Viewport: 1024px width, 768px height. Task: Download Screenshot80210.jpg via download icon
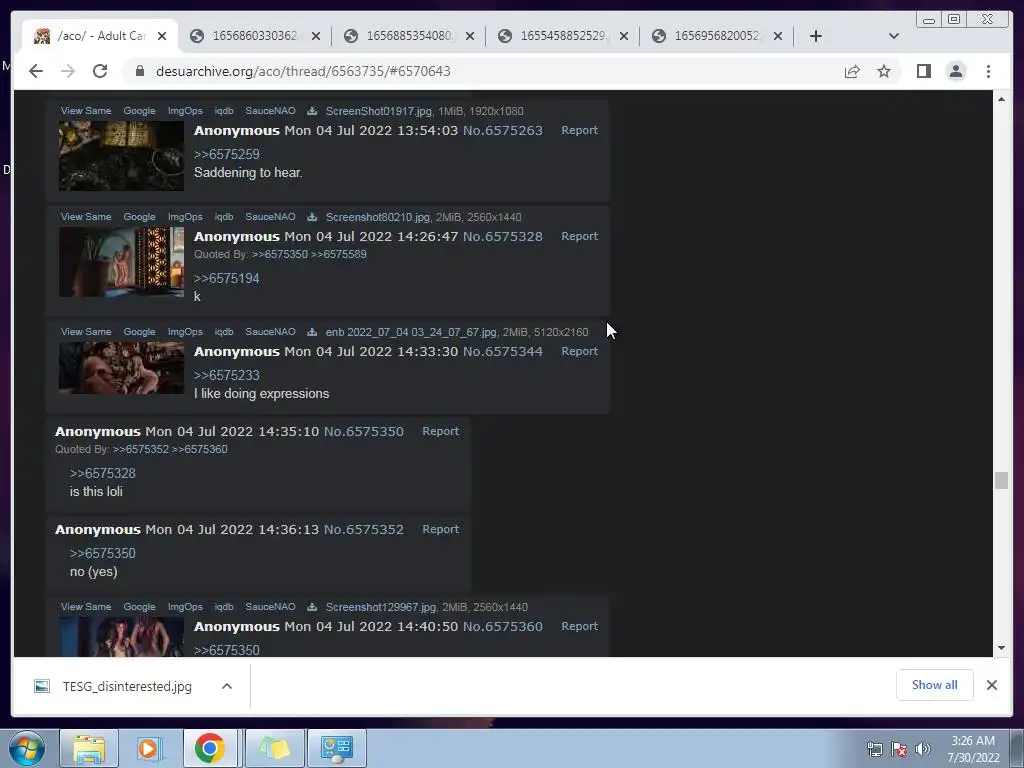point(312,217)
